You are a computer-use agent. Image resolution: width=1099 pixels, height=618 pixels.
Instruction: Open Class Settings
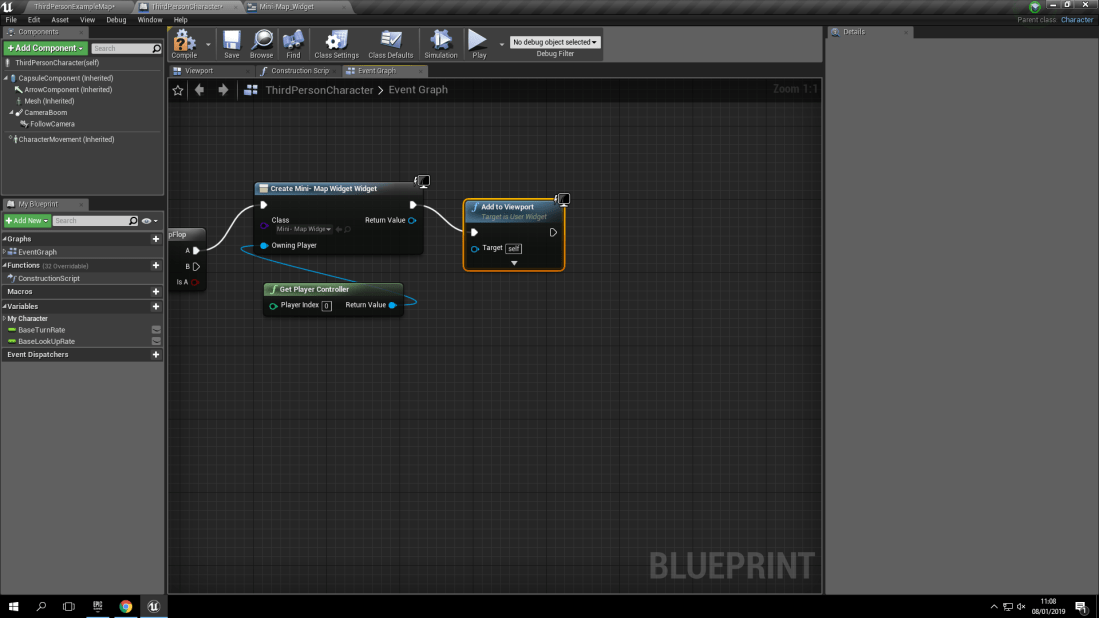[335, 43]
